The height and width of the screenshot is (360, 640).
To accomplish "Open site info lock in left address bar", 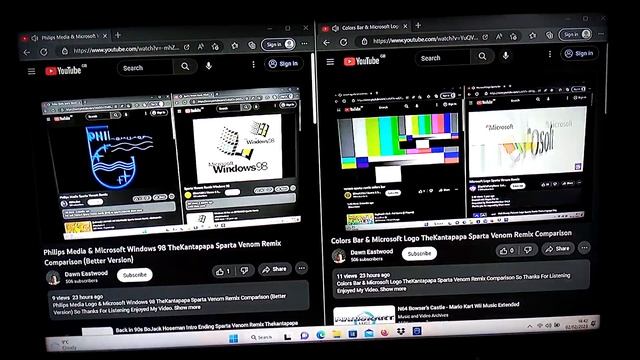I will pyautogui.click(x=64, y=51).
